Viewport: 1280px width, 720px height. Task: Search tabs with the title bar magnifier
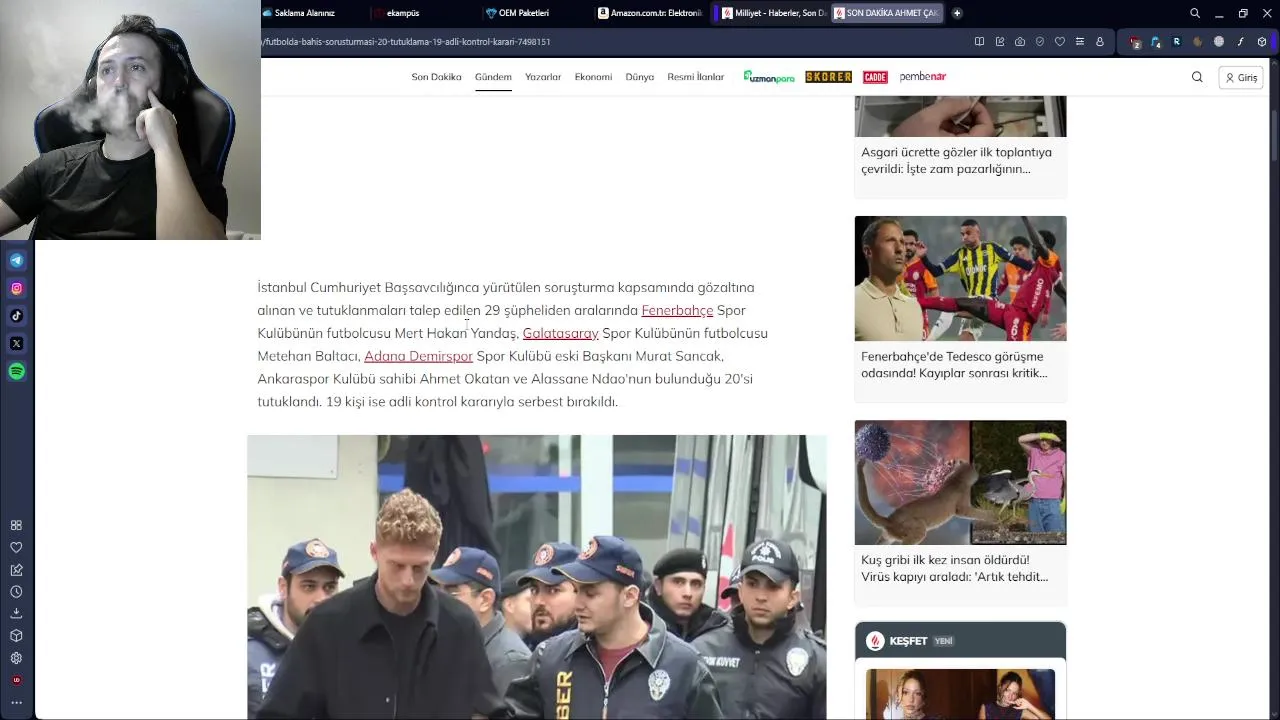point(1194,13)
